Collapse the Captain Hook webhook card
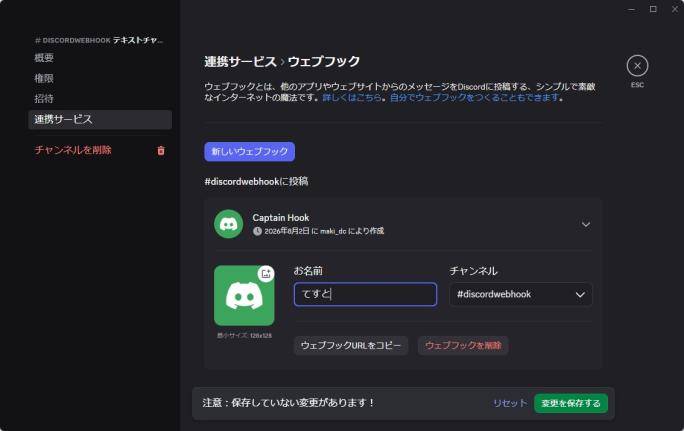 pyautogui.click(x=586, y=224)
